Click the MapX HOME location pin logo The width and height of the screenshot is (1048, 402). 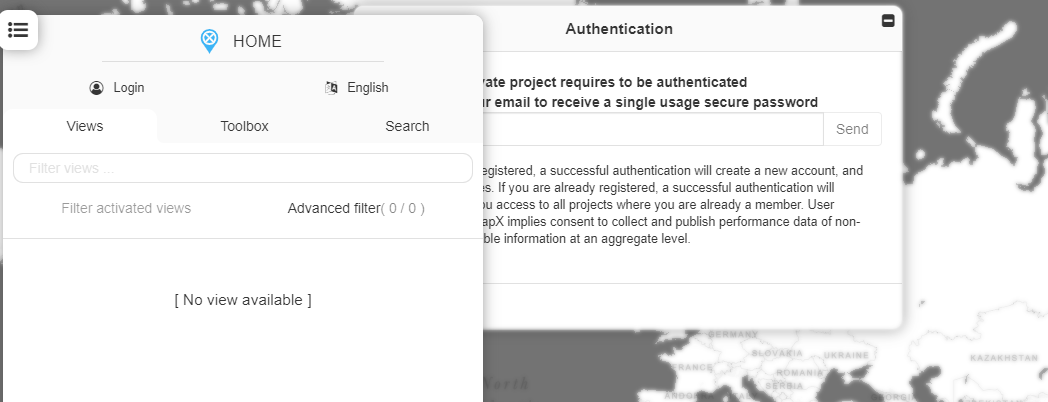click(209, 41)
